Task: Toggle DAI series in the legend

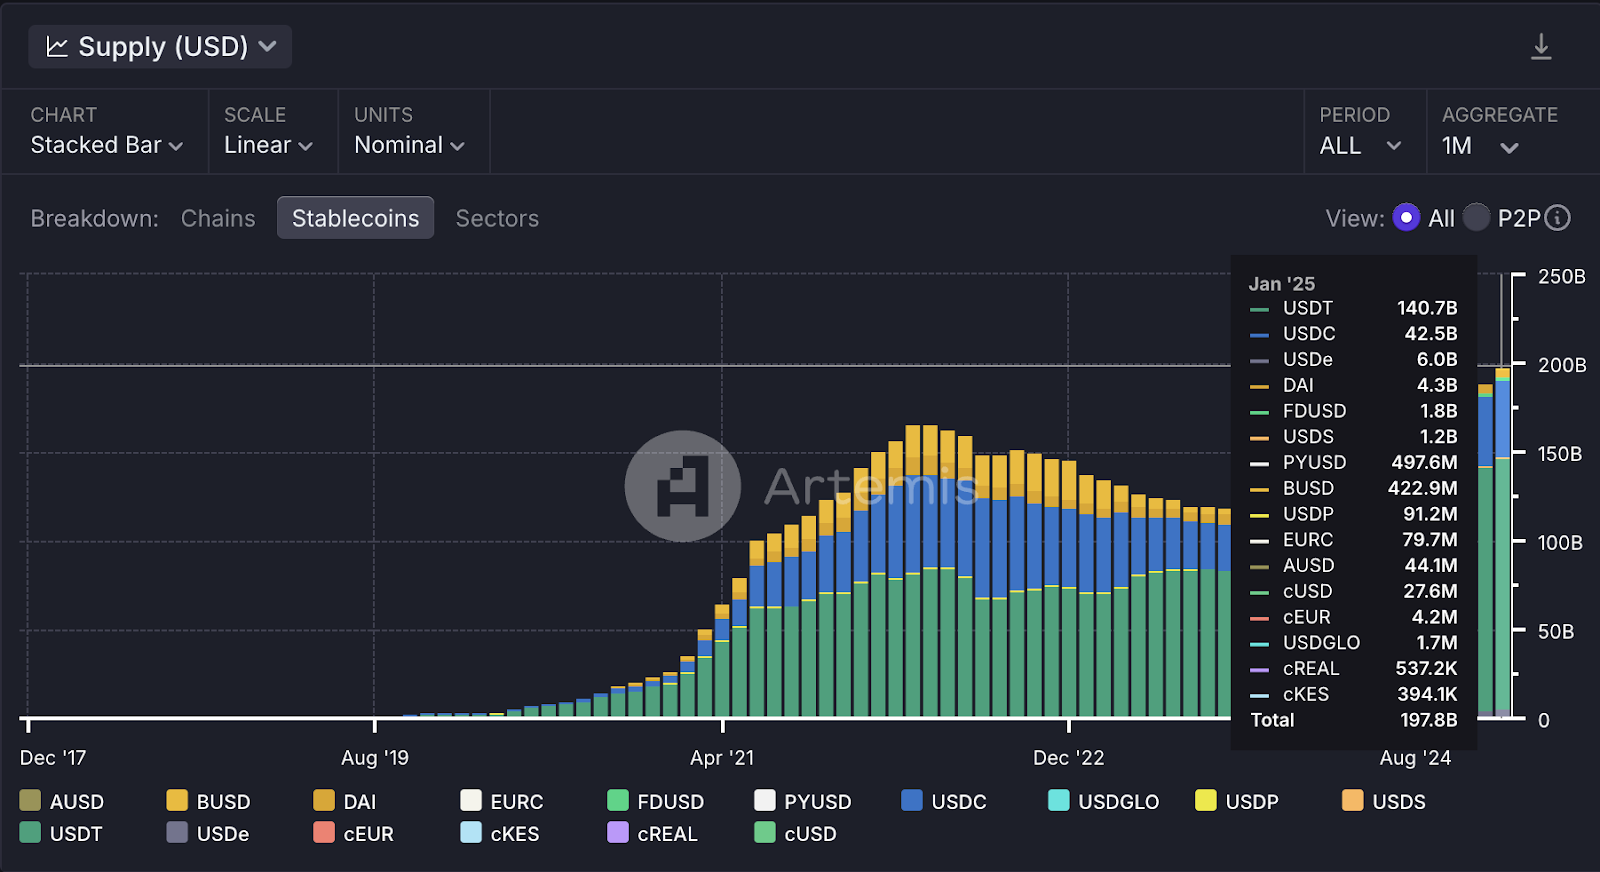Action: pyautogui.click(x=345, y=801)
